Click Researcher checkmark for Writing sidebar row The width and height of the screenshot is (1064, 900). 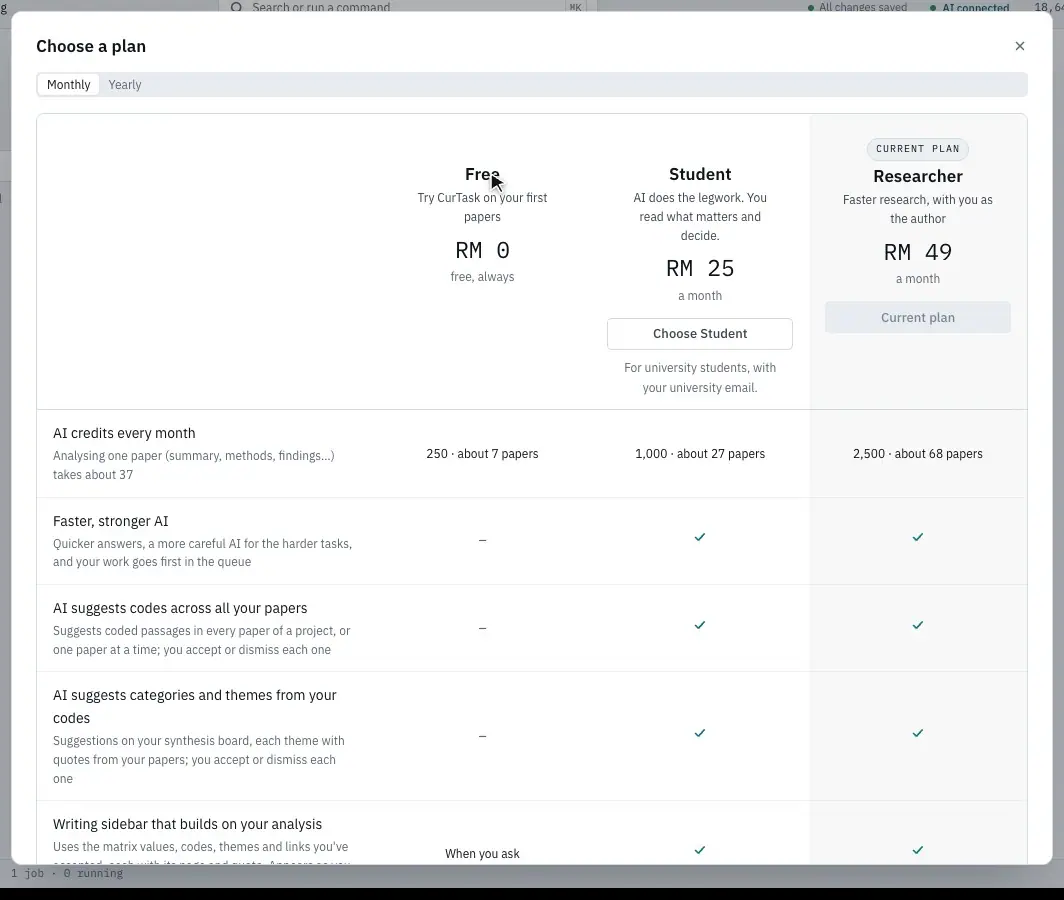pyautogui.click(x=917, y=850)
